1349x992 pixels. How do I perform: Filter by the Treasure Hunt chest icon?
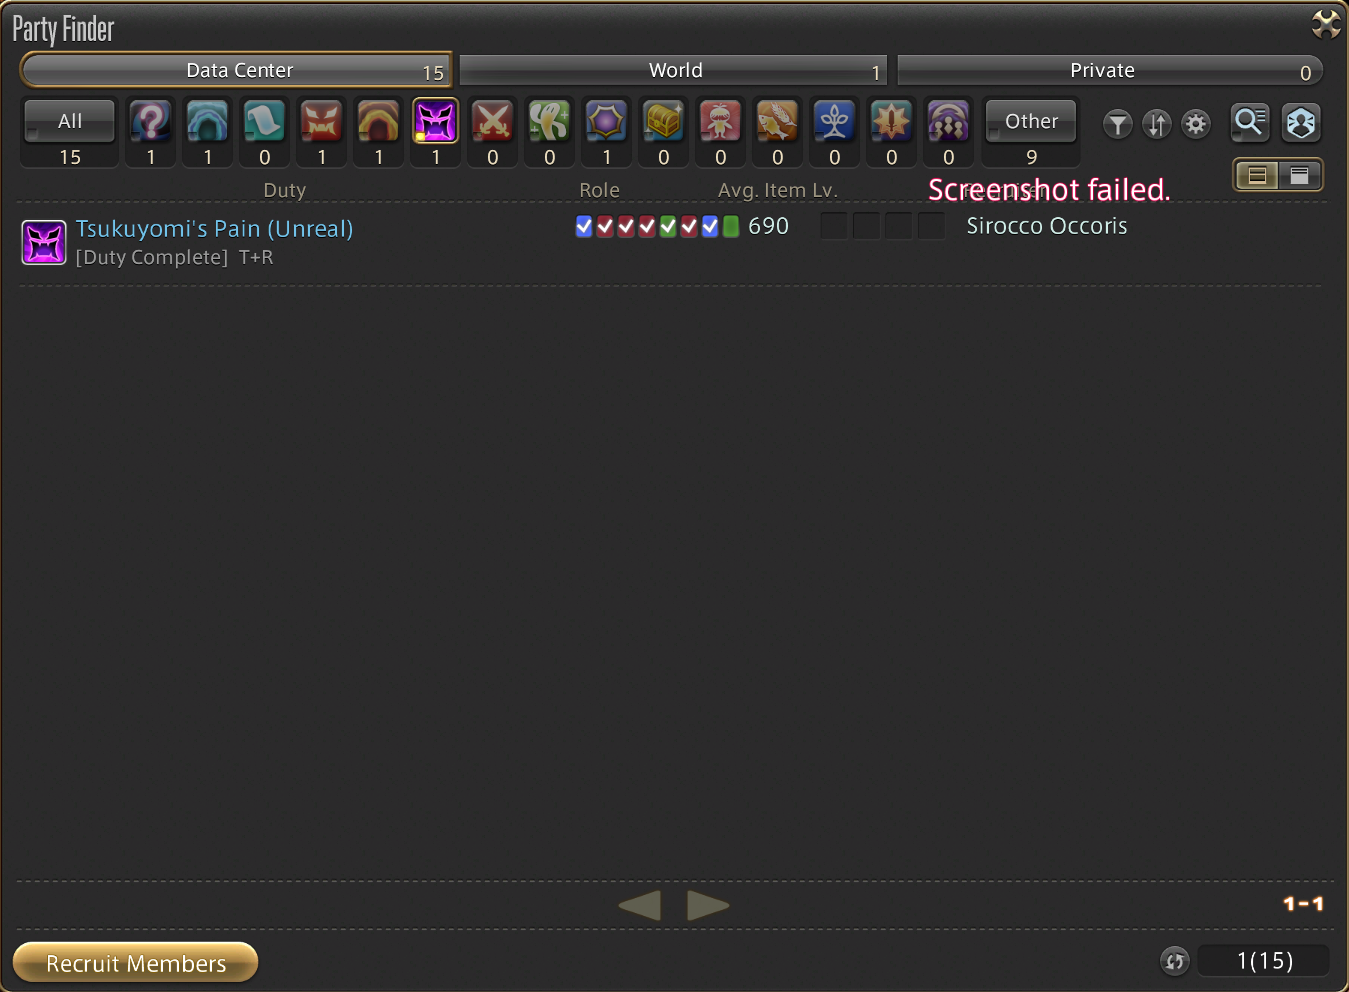coord(664,122)
